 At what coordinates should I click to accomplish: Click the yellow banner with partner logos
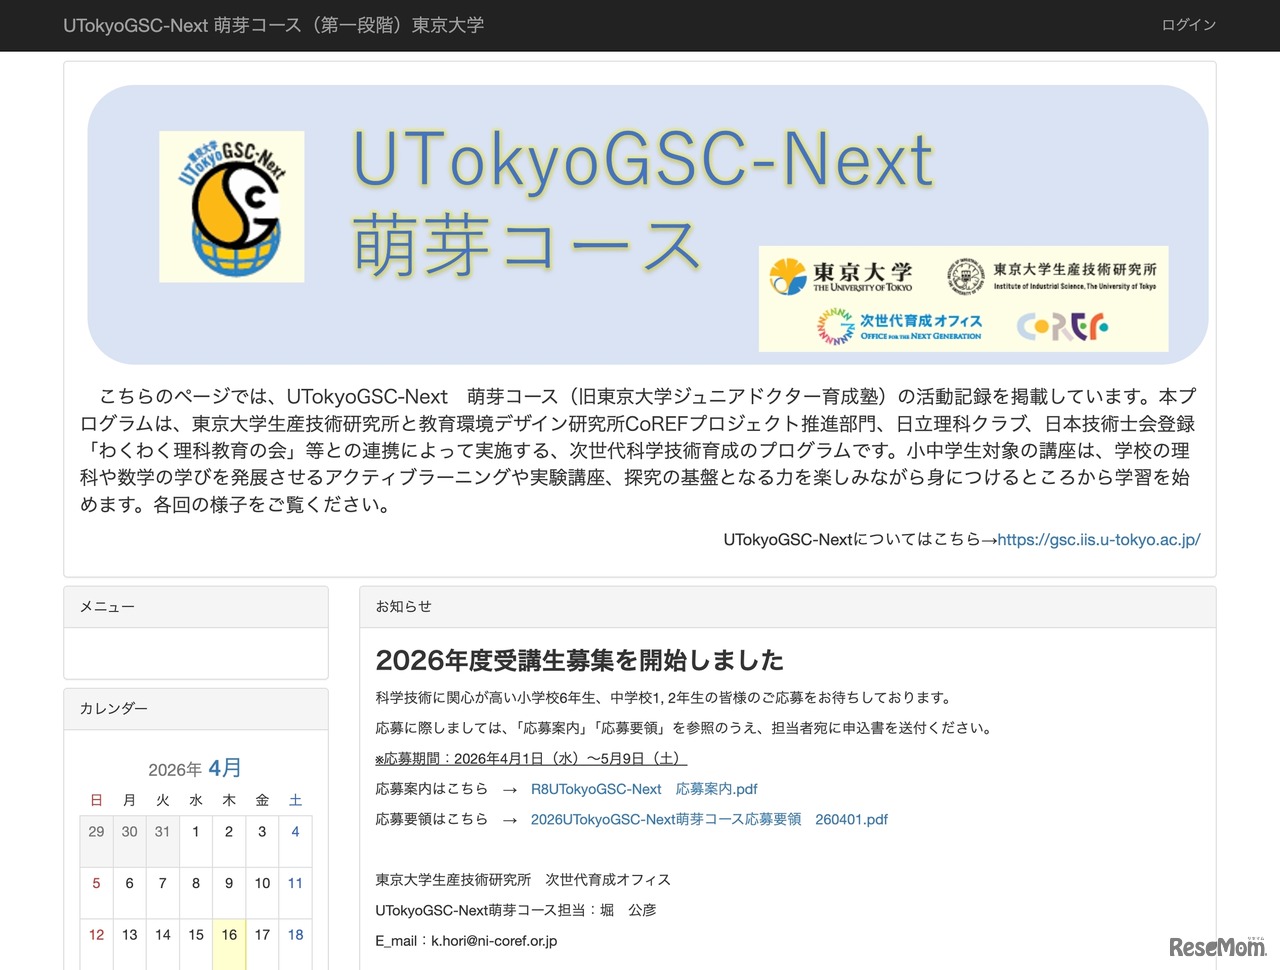[x=963, y=298]
